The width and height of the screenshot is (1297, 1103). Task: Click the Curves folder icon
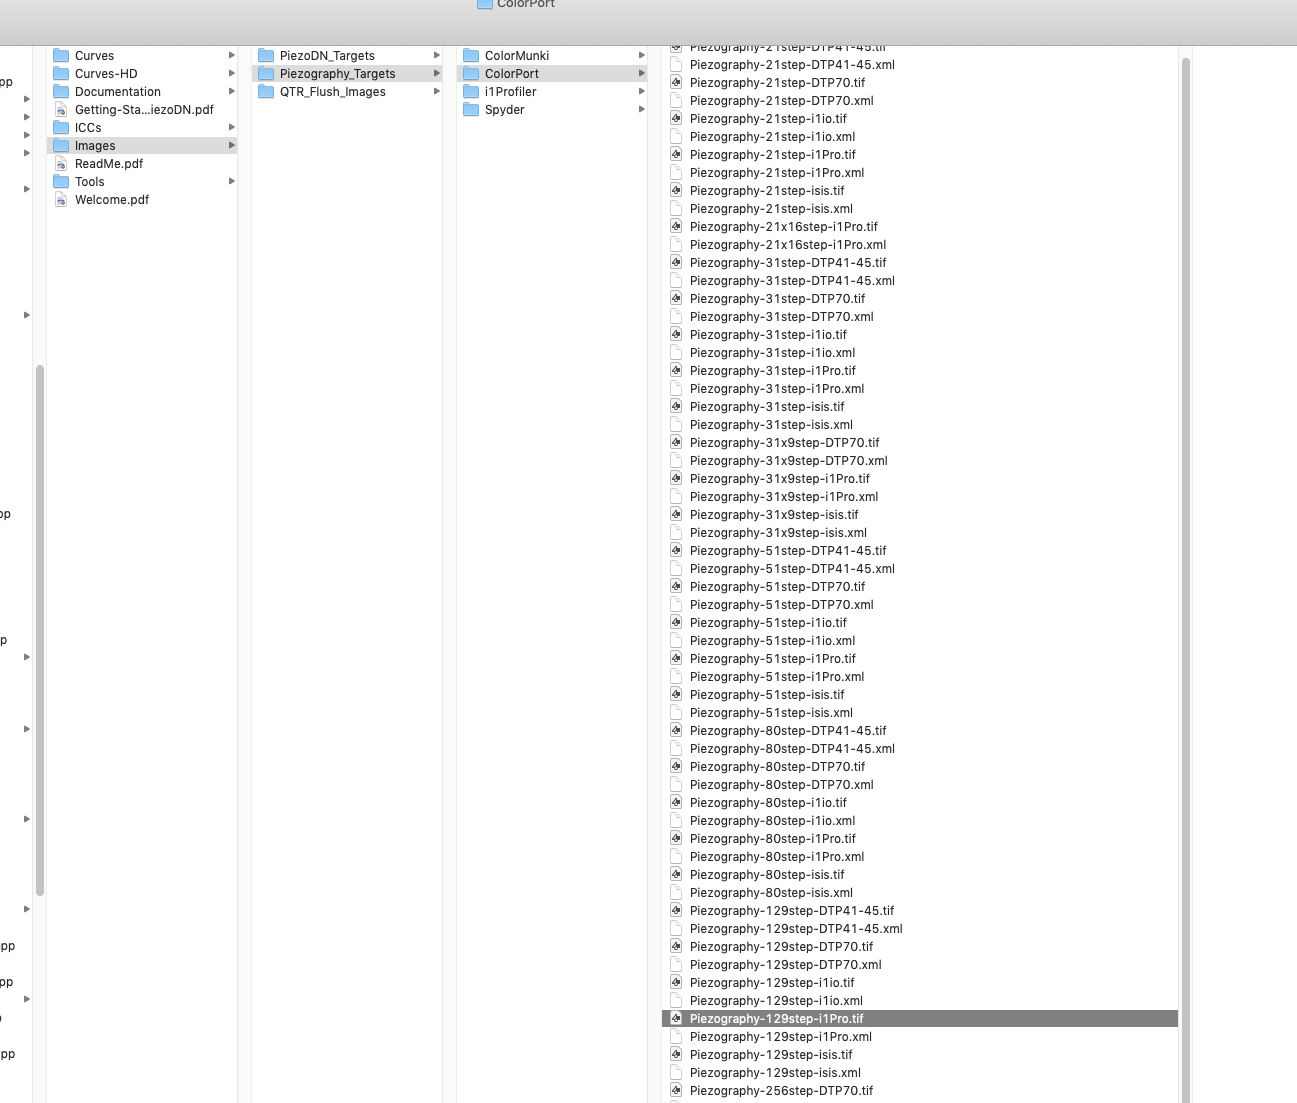(x=61, y=56)
